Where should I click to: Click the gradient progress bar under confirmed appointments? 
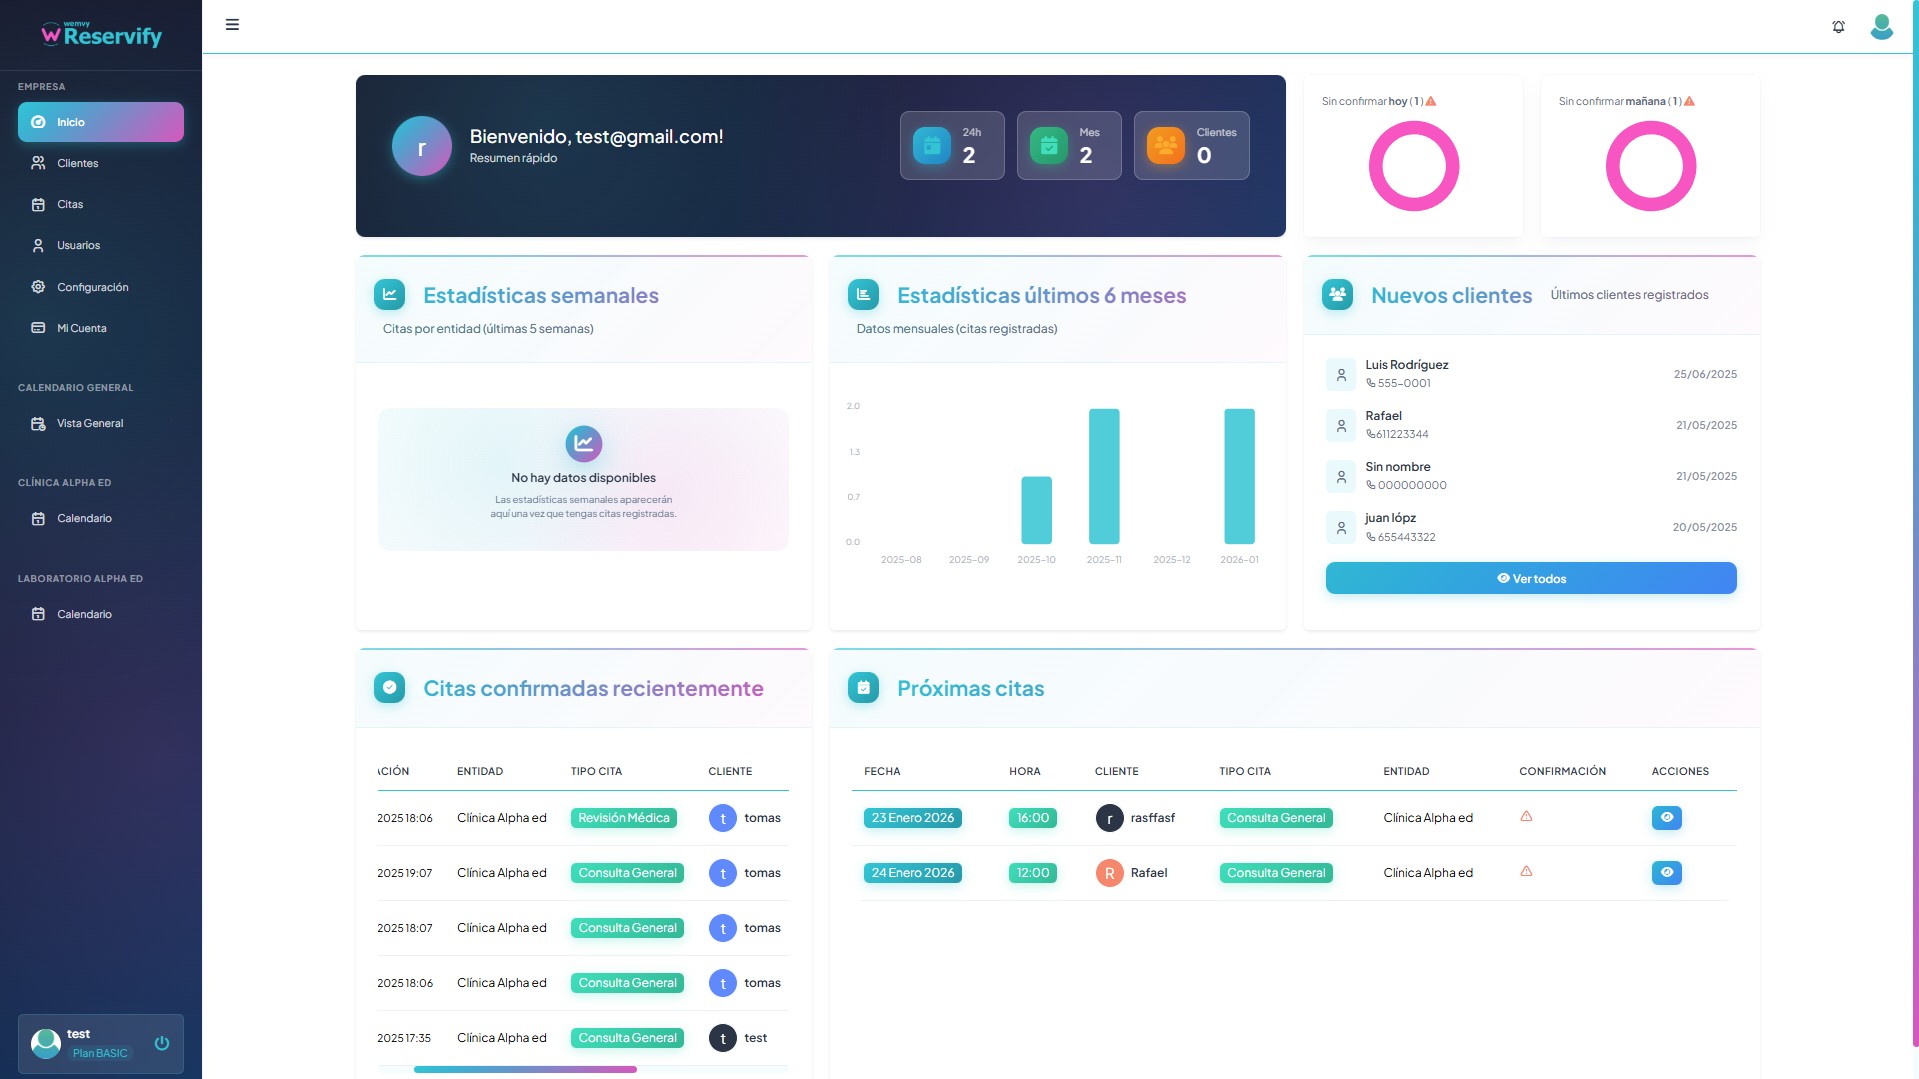click(524, 1069)
